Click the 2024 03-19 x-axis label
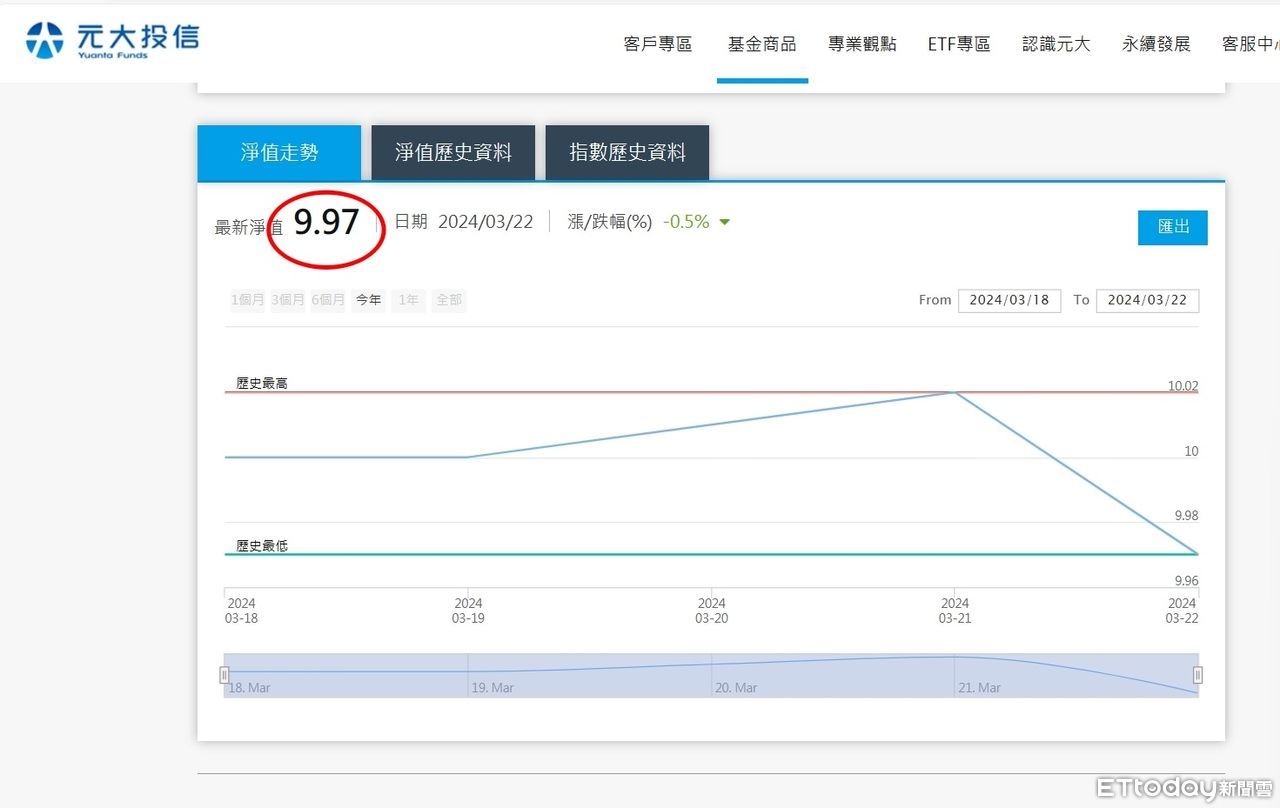1280x808 pixels. (x=468, y=610)
